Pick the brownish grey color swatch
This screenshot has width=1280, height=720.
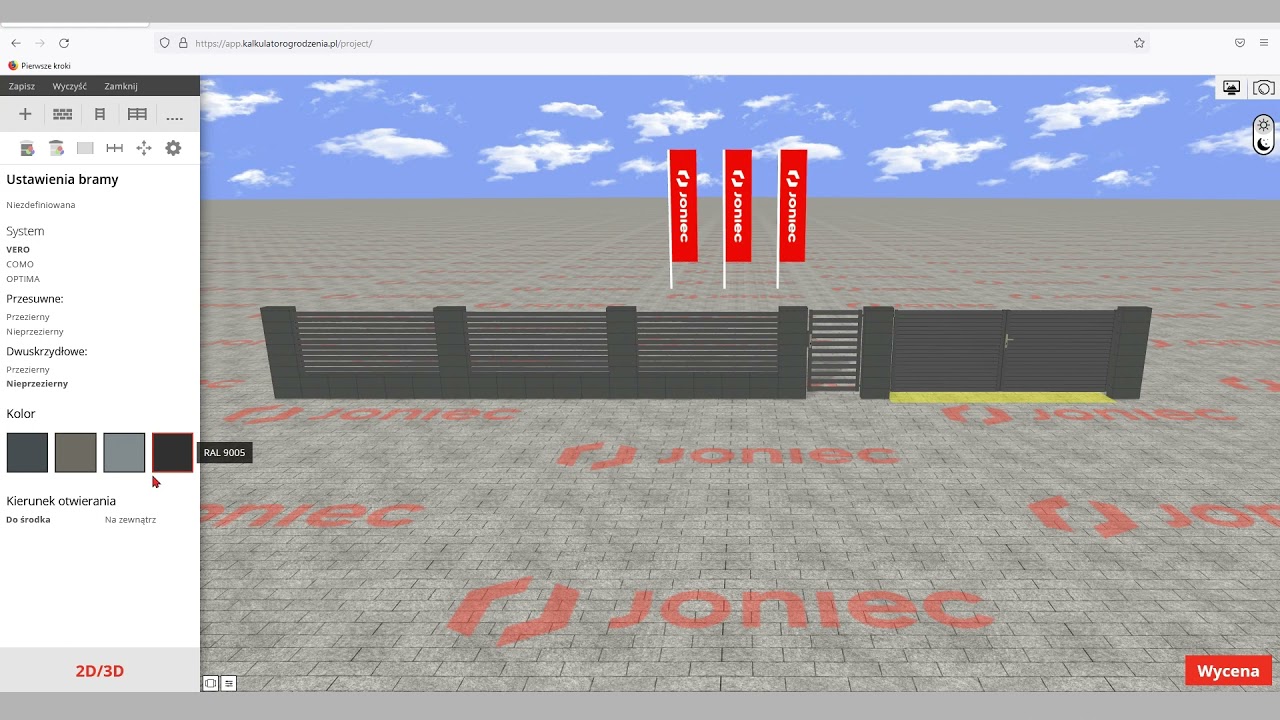coord(76,452)
